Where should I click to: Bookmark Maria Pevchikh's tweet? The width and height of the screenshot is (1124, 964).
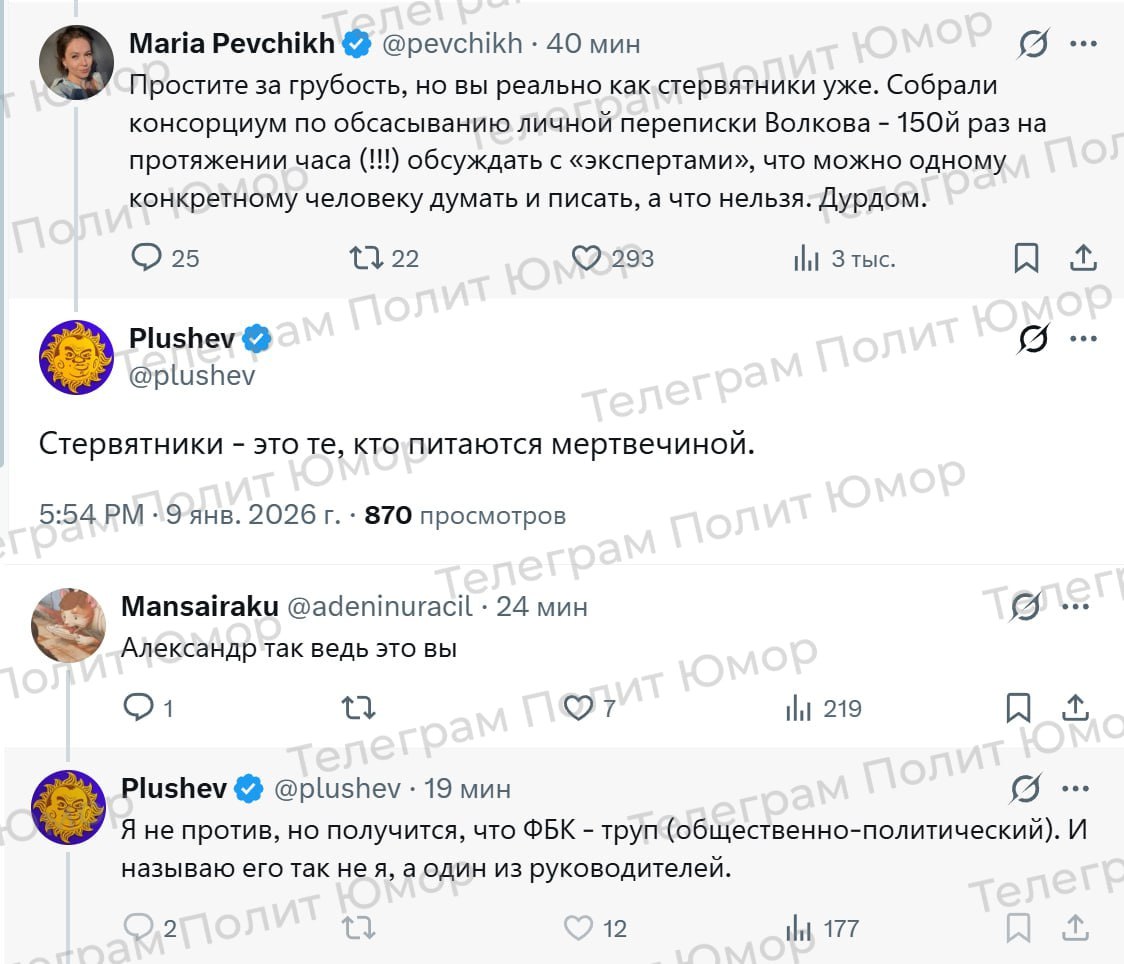point(1026,258)
